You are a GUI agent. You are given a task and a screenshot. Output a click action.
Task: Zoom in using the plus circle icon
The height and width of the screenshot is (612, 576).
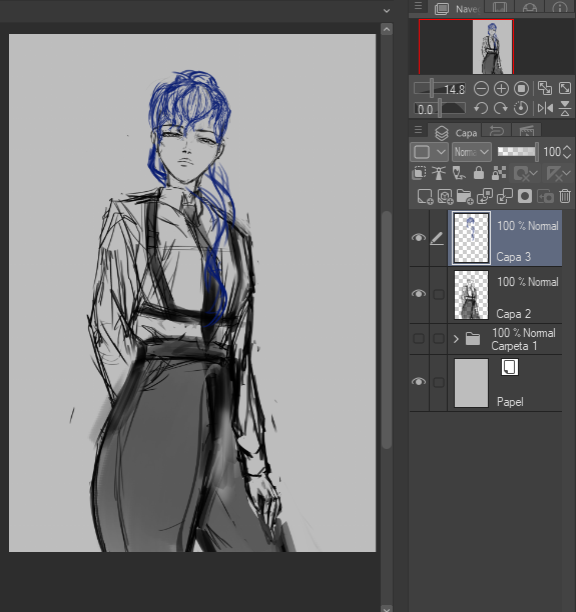[501, 89]
